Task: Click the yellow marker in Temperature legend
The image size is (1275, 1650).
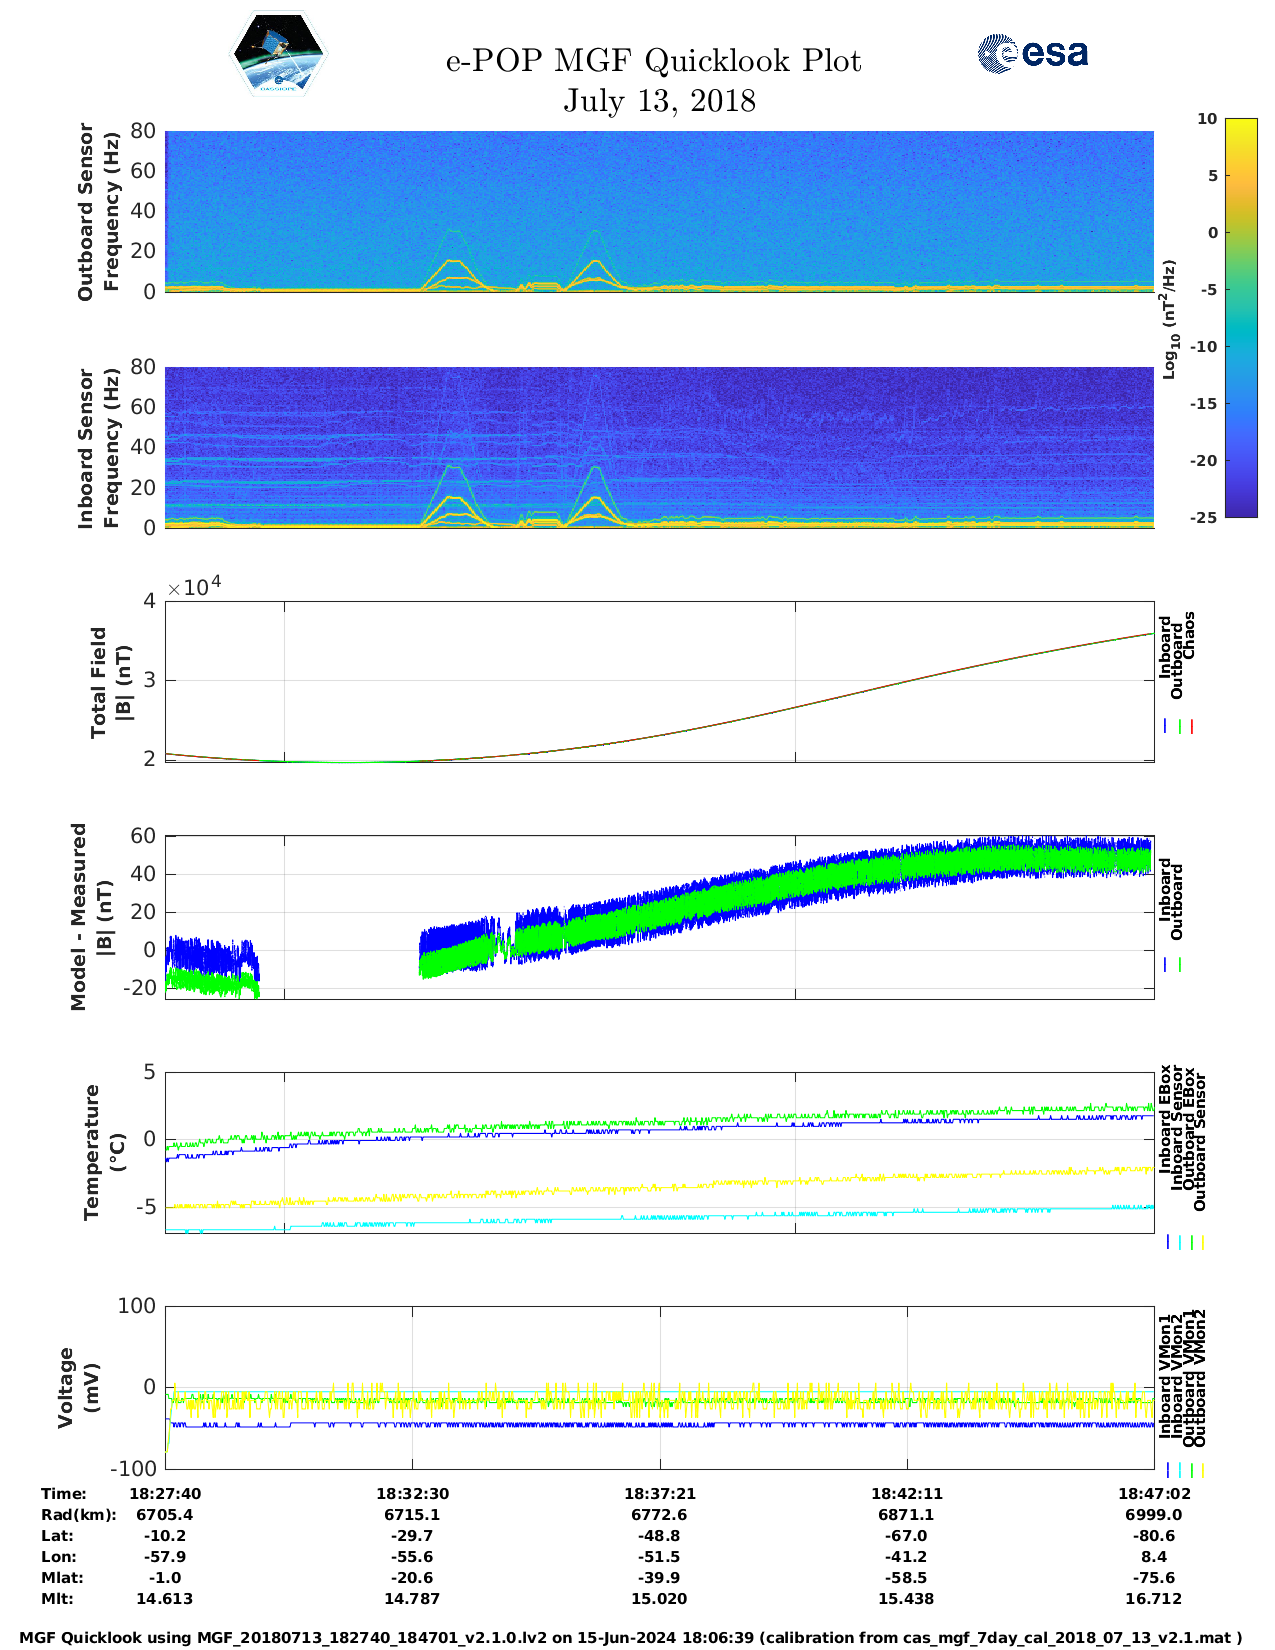Action: point(1203,1242)
